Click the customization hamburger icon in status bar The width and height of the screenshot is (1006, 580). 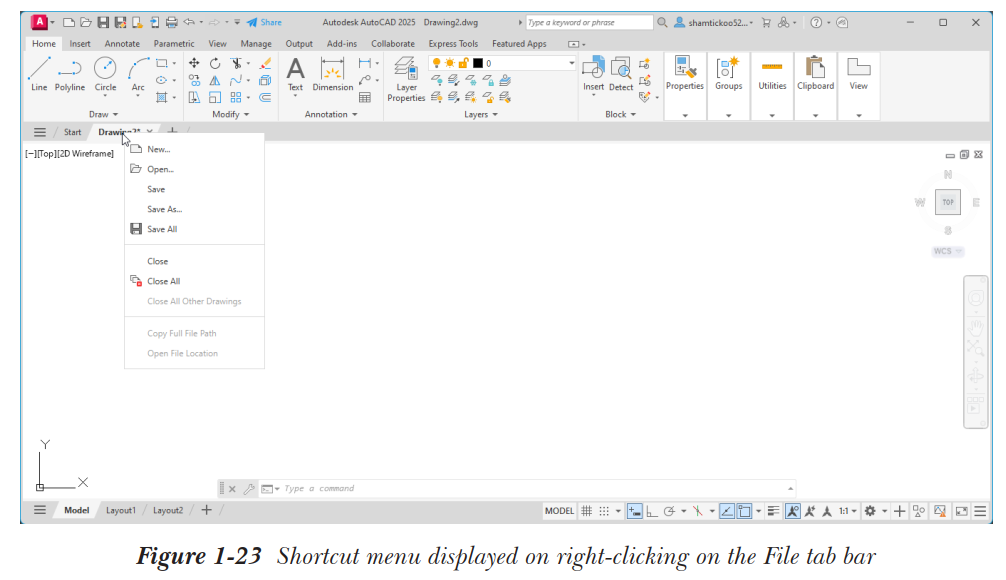[x=980, y=511]
